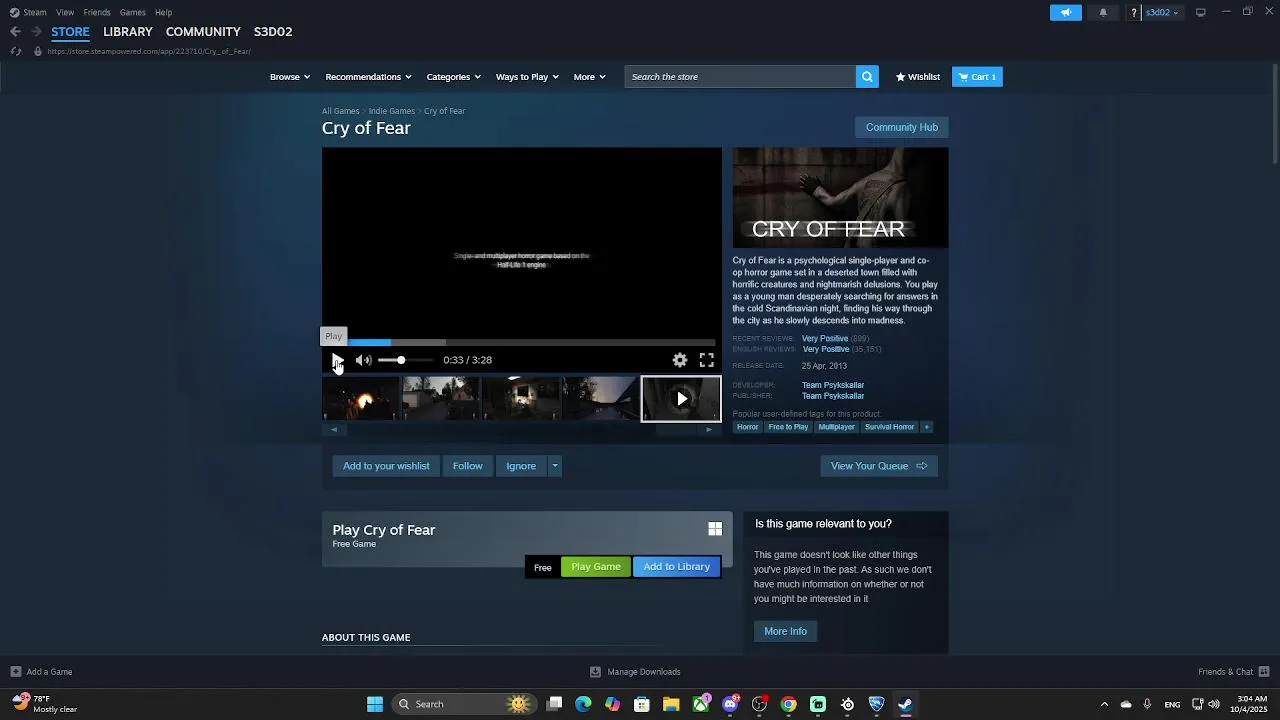Open Google Chrome from the taskbar
This screenshot has height=720, width=1280.
(x=789, y=704)
